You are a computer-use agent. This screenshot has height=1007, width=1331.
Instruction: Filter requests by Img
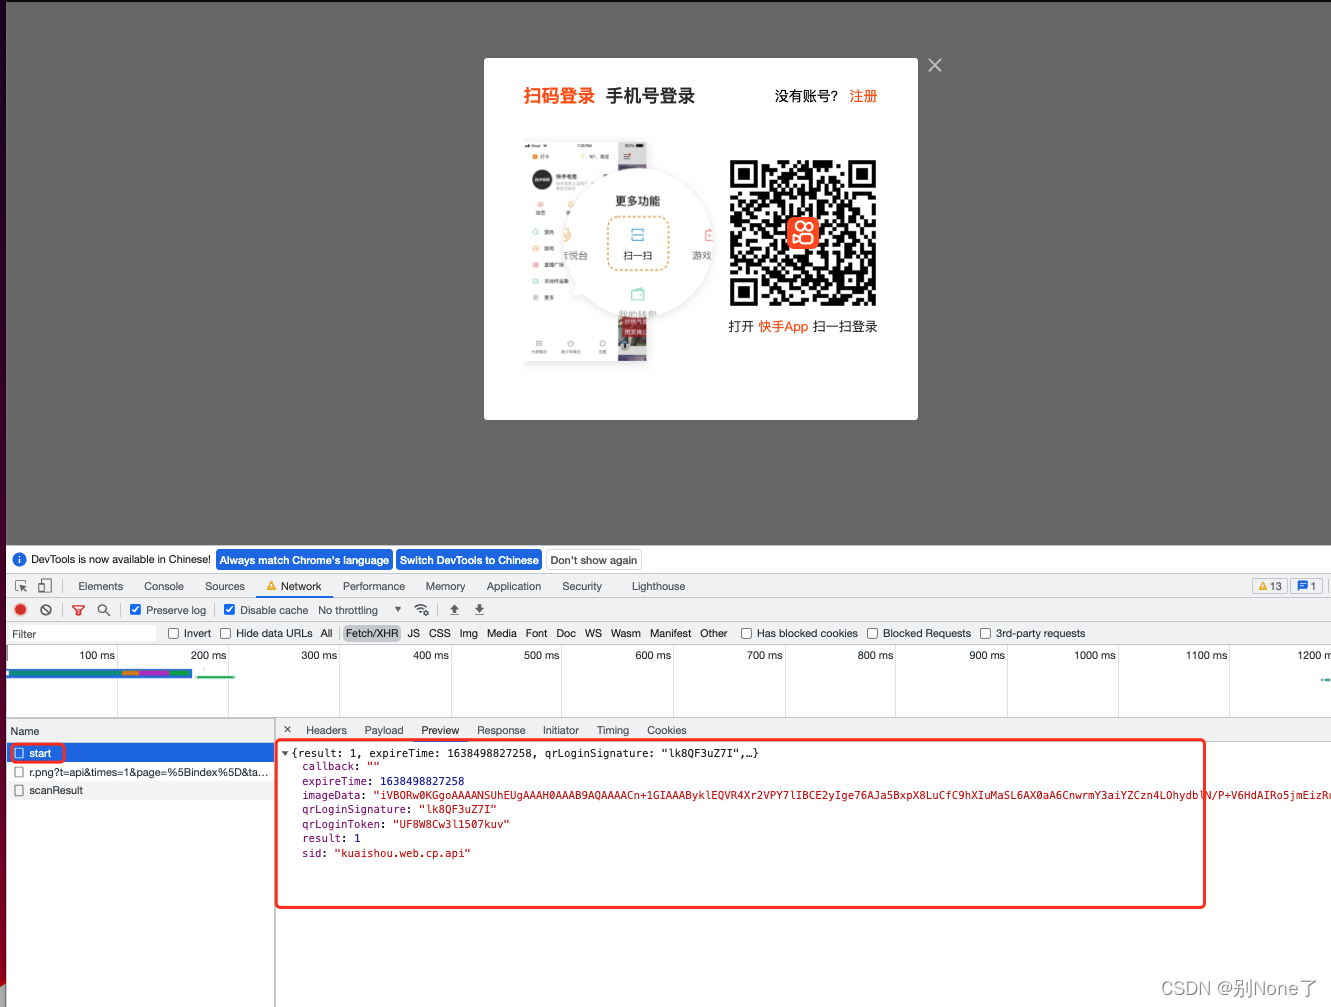[469, 633]
